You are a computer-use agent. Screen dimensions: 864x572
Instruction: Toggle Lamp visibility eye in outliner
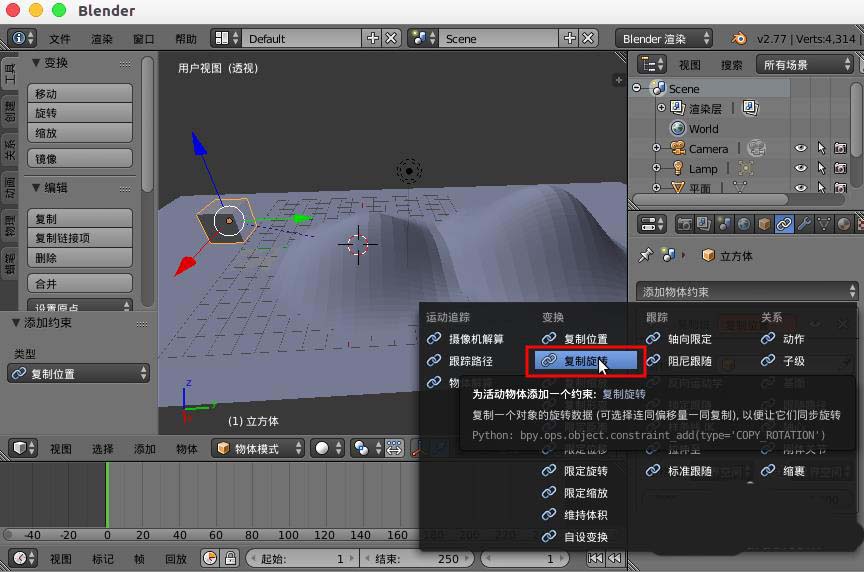click(801, 168)
